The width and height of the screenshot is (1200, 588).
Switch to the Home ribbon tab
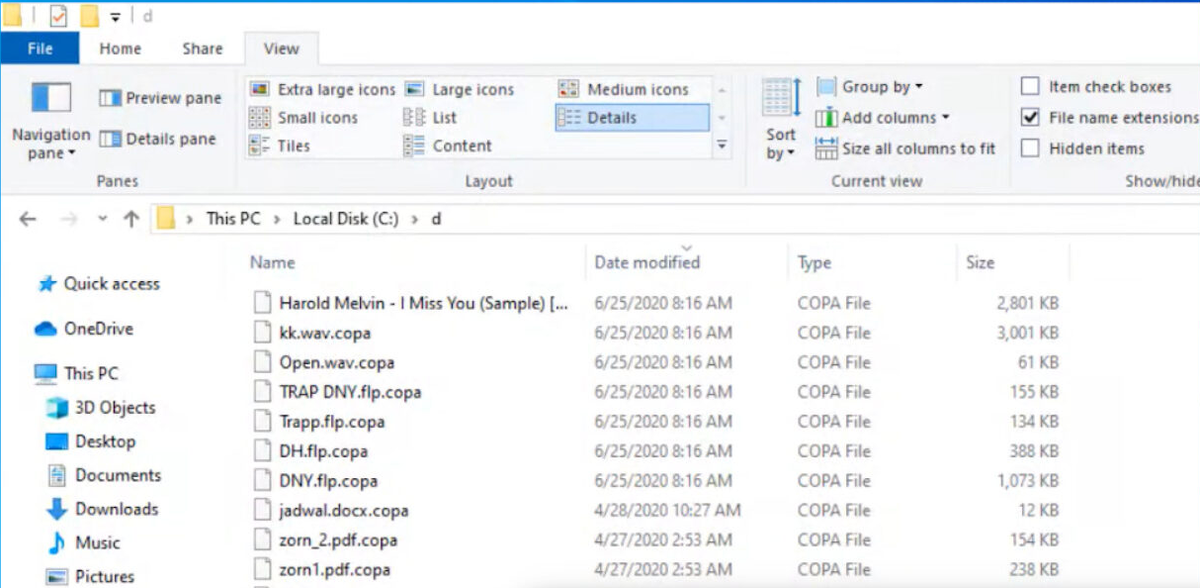[x=120, y=48]
